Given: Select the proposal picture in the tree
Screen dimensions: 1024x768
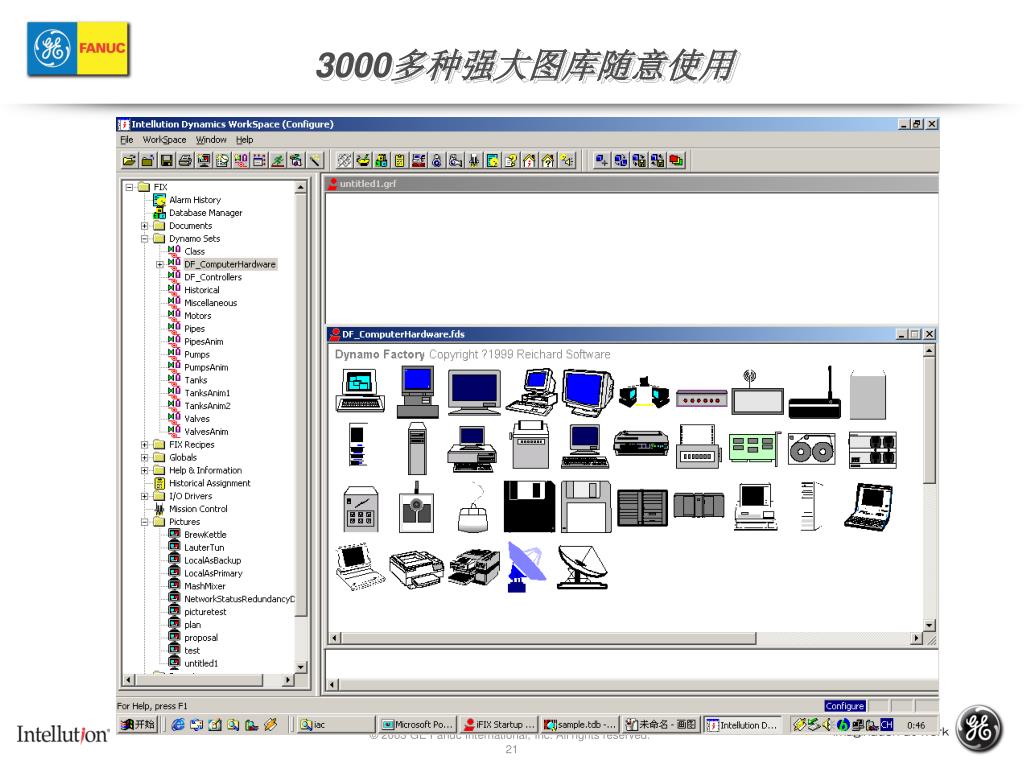Looking at the screenshot, I should click(x=201, y=637).
